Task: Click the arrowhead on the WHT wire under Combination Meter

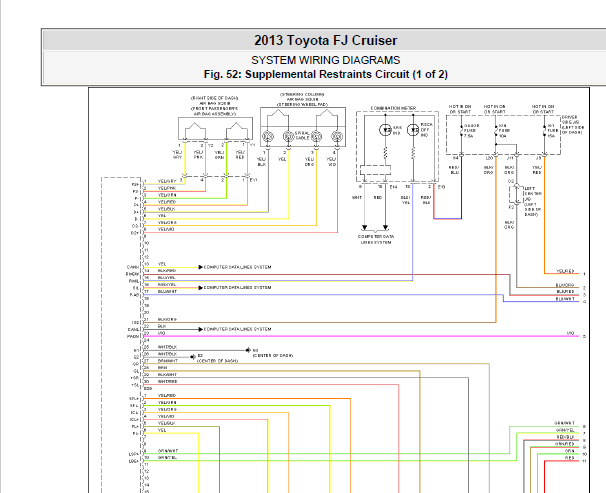Action: (364, 227)
